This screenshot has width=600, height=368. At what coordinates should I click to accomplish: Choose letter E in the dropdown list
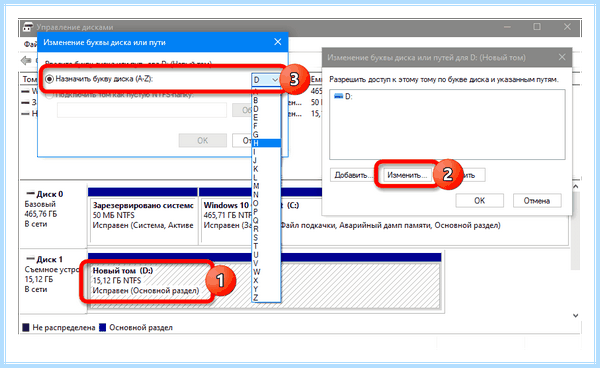click(x=266, y=117)
